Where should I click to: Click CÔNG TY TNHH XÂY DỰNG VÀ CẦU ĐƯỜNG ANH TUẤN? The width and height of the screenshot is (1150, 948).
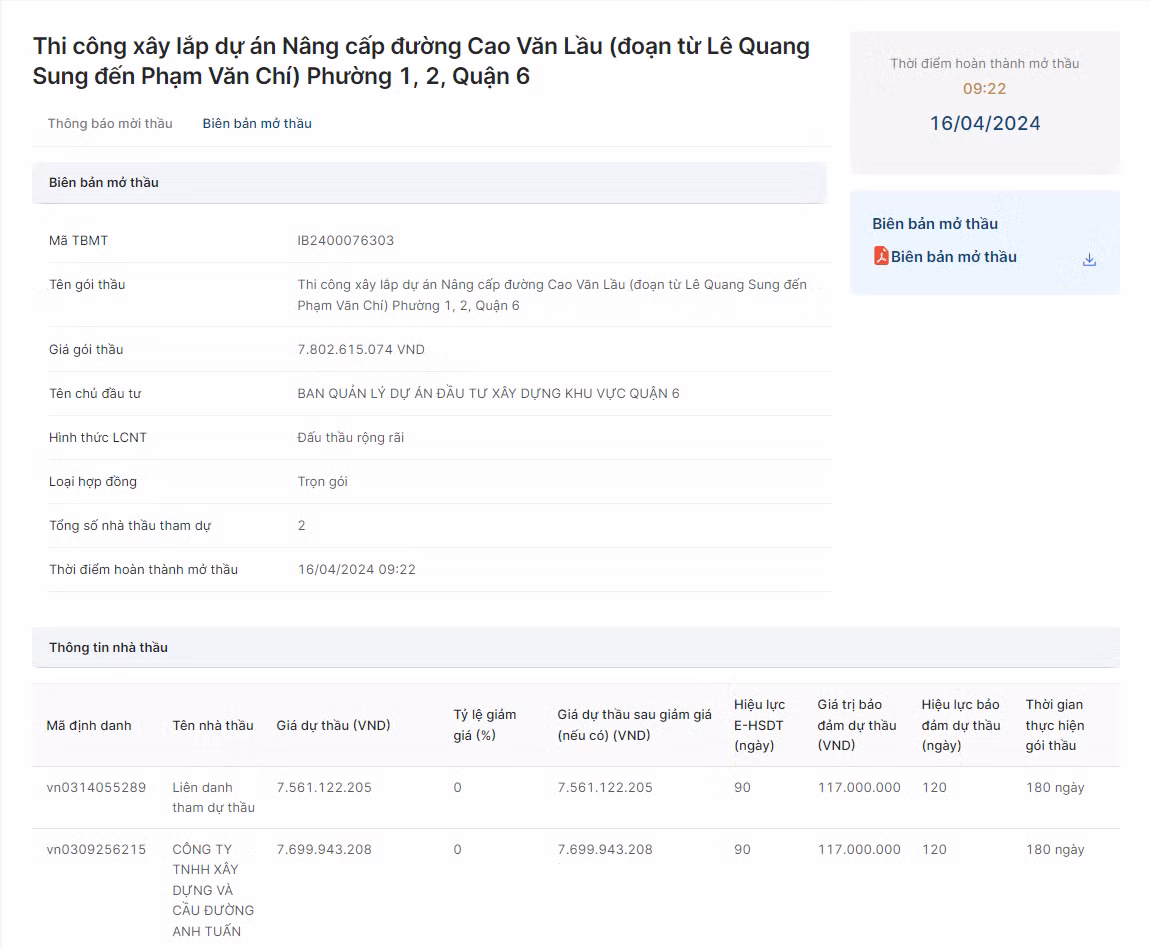pyautogui.click(x=213, y=890)
